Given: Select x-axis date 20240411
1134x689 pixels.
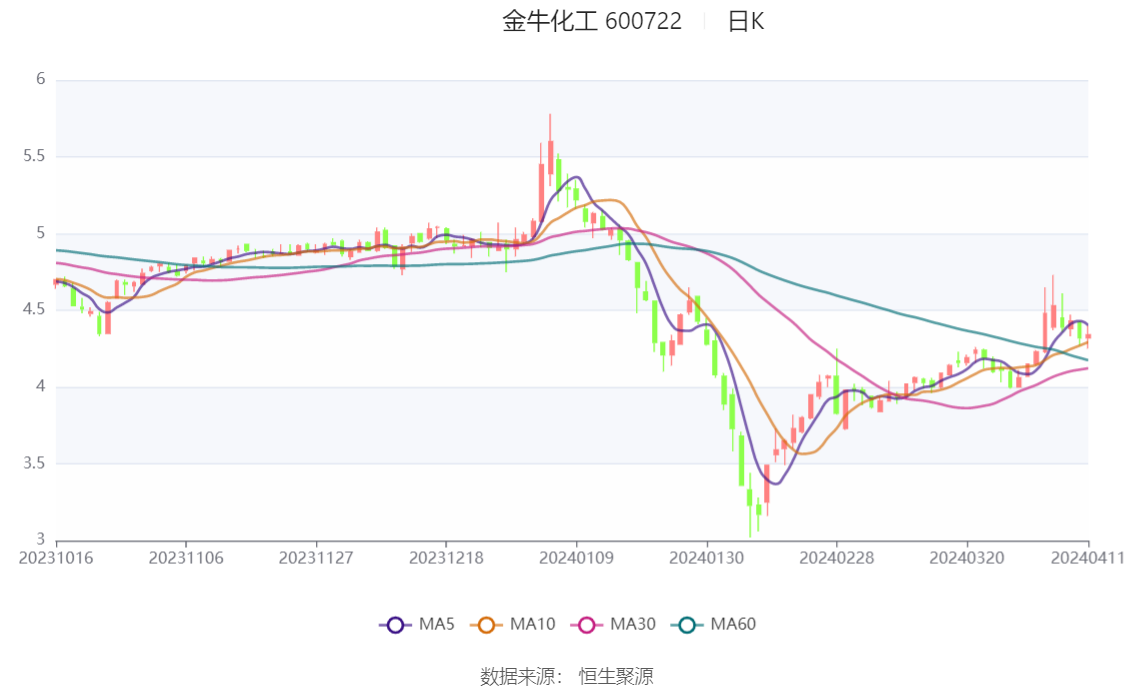Looking at the screenshot, I should click(1088, 558).
